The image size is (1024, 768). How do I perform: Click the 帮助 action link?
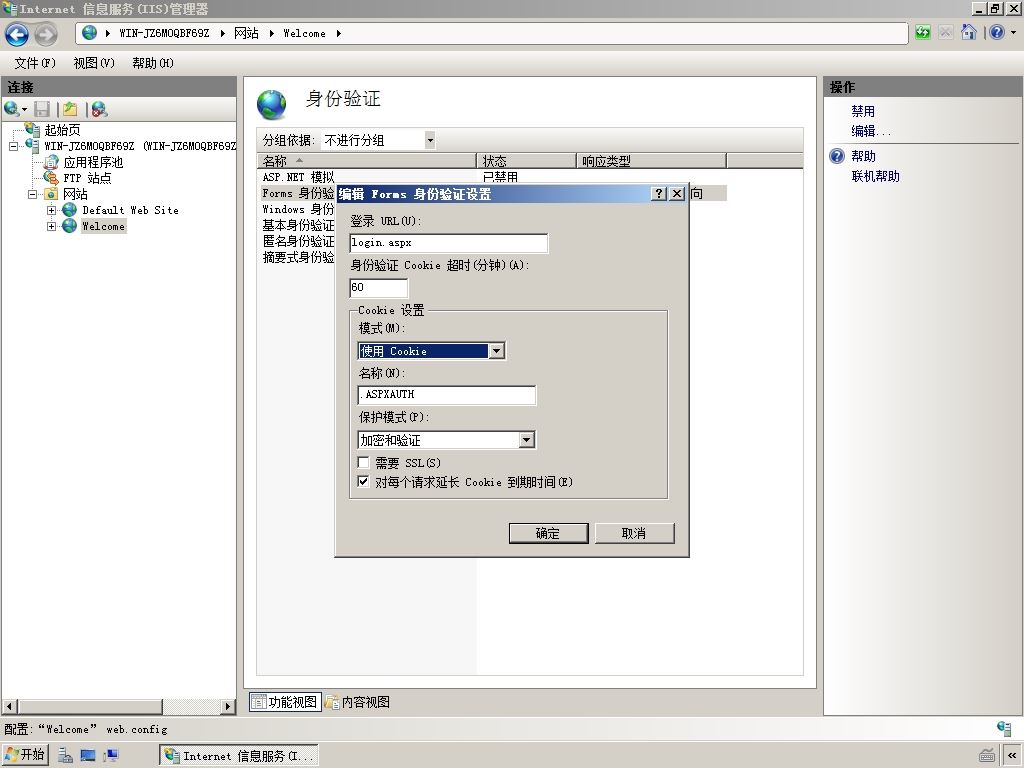click(863, 156)
